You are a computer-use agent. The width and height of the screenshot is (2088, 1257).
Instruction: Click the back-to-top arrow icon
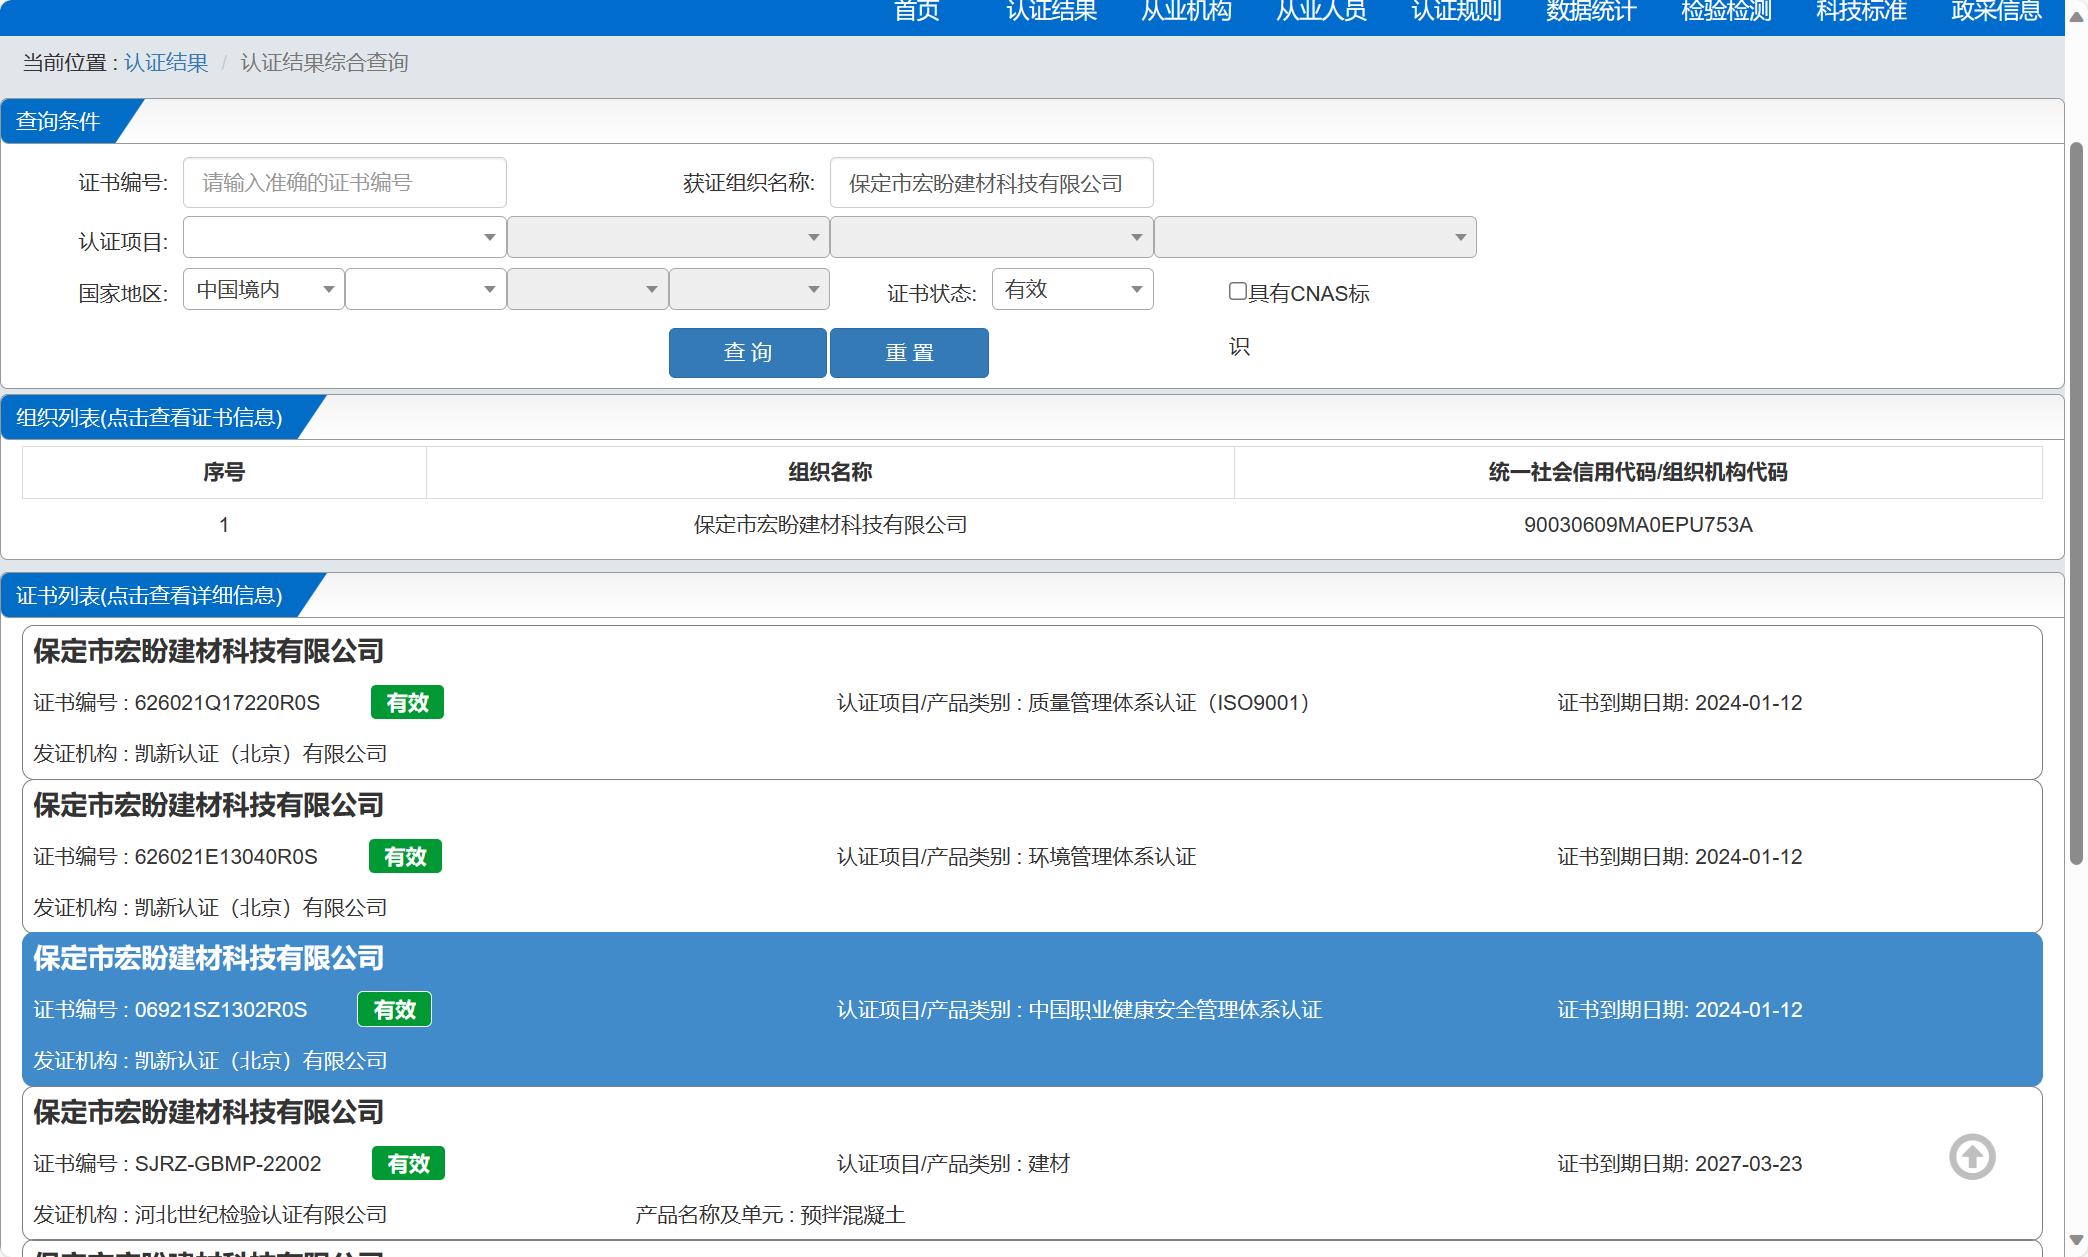[1972, 1157]
